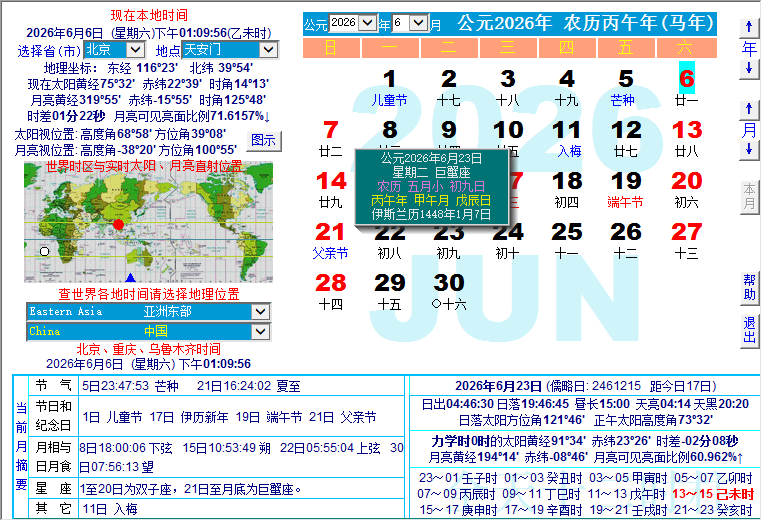Open the year 2026 dropdown
The height and width of the screenshot is (521, 762).
367,22
